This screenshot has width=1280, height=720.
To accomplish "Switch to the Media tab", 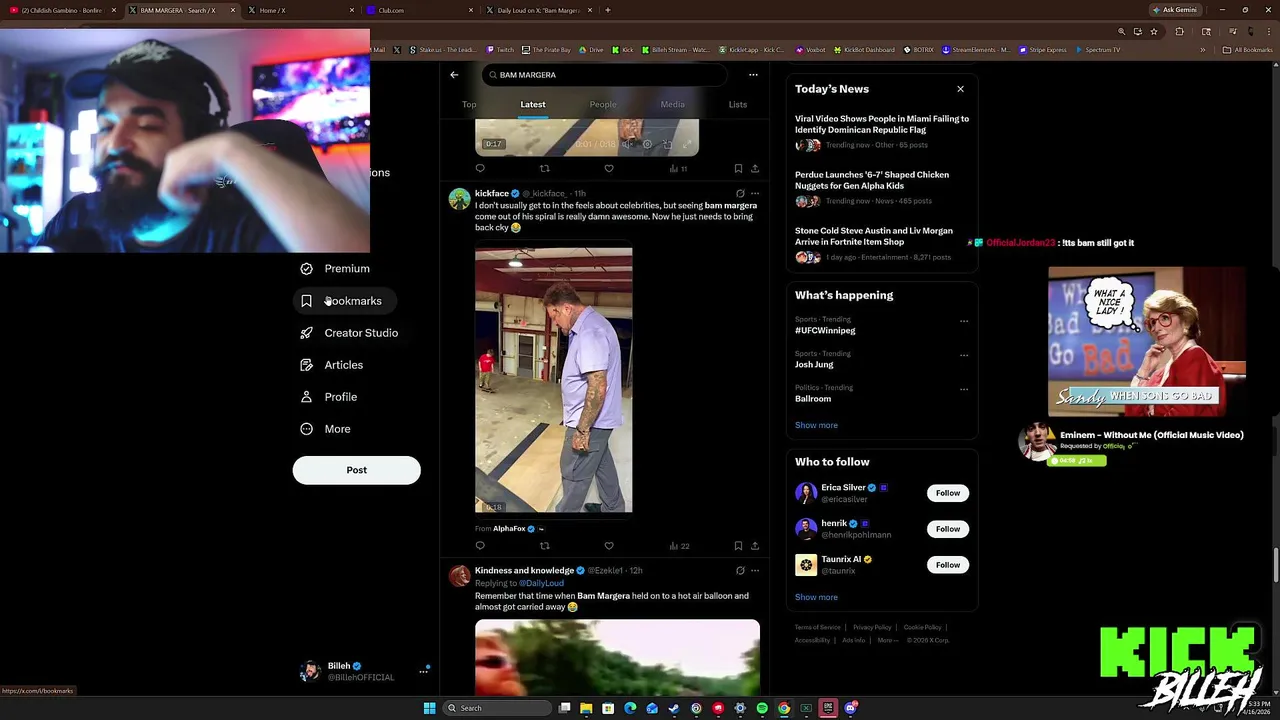I will pos(672,104).
